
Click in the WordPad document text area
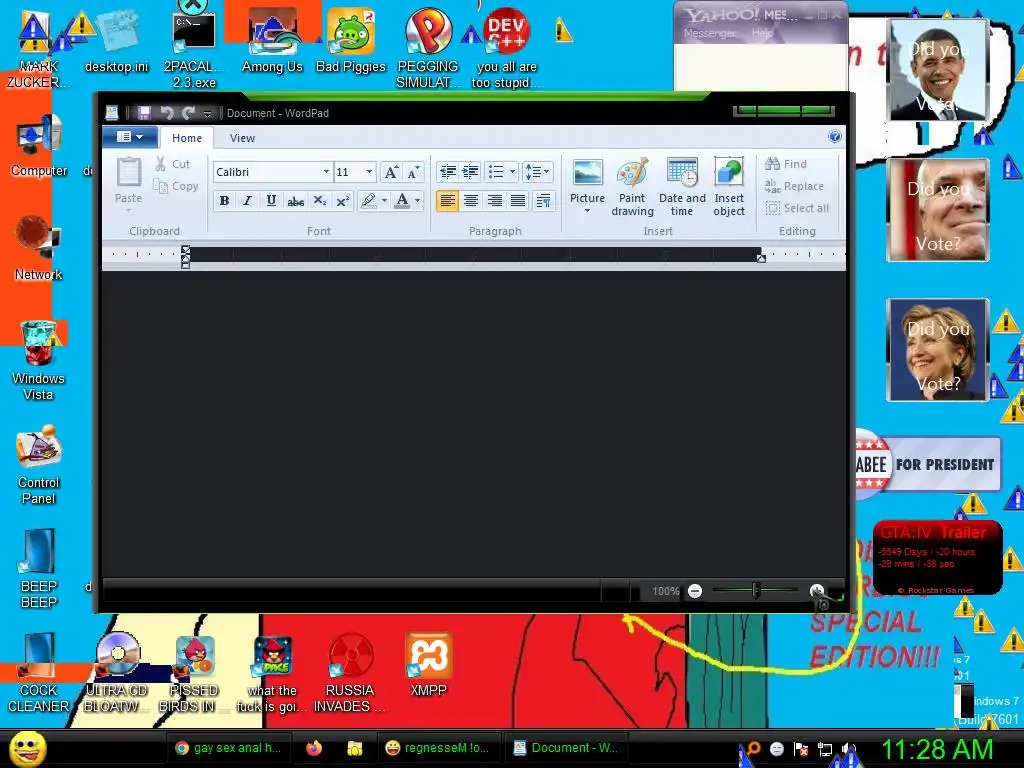(473, 423)
